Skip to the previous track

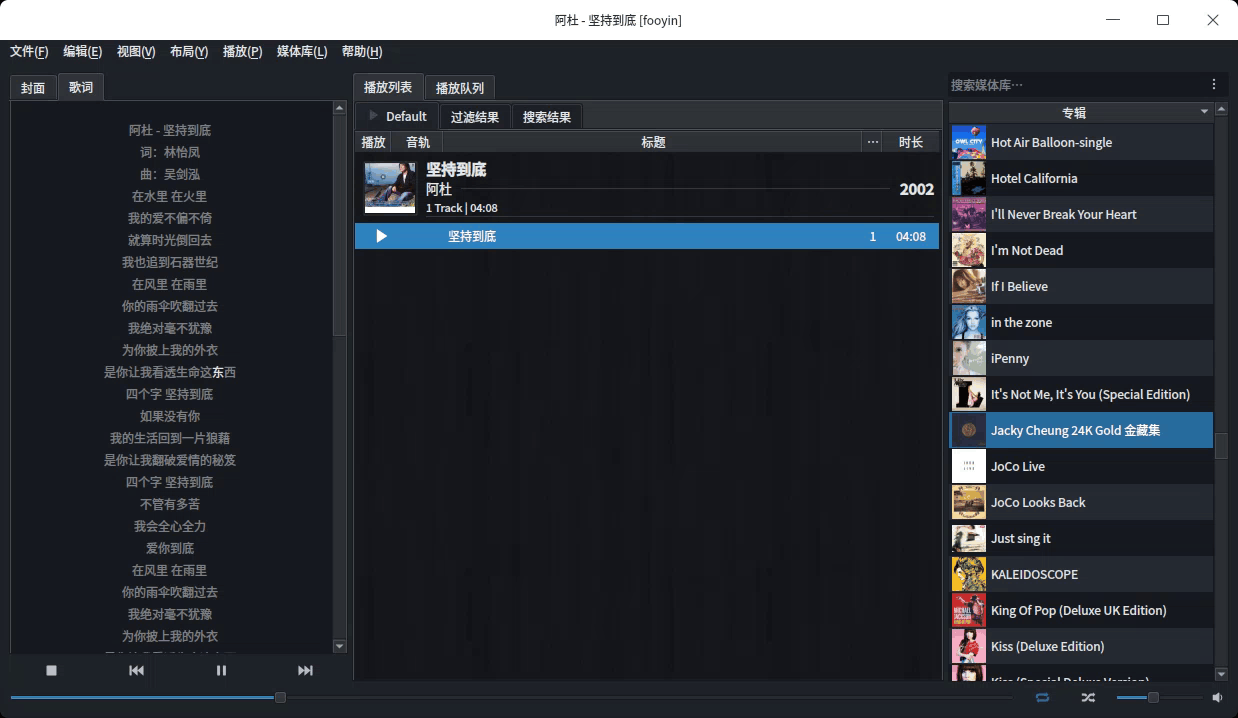pyautogui.click(x=137, y=670)
